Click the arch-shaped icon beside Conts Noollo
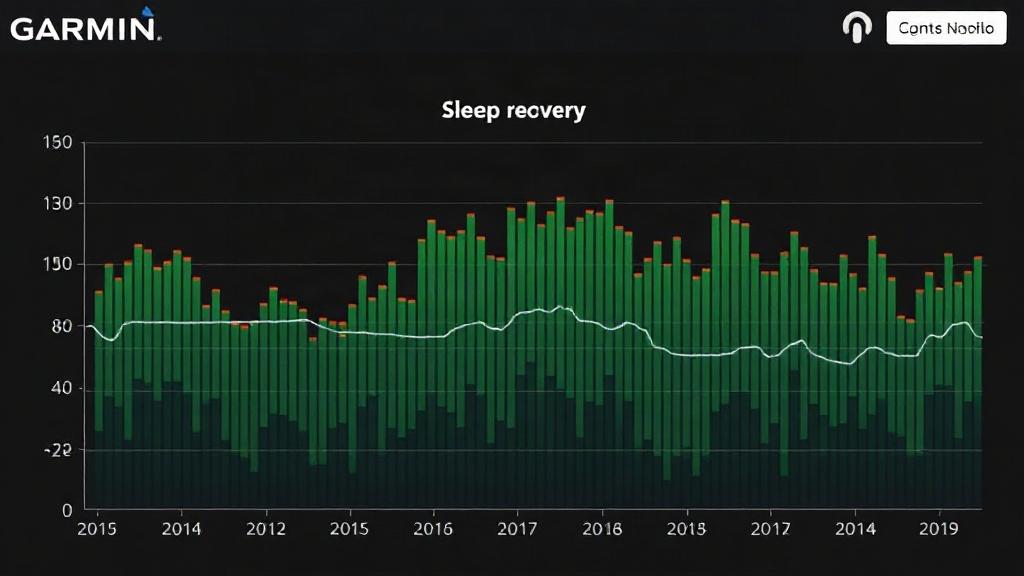Screen dimensions: 1024x576 pos(857,27)
